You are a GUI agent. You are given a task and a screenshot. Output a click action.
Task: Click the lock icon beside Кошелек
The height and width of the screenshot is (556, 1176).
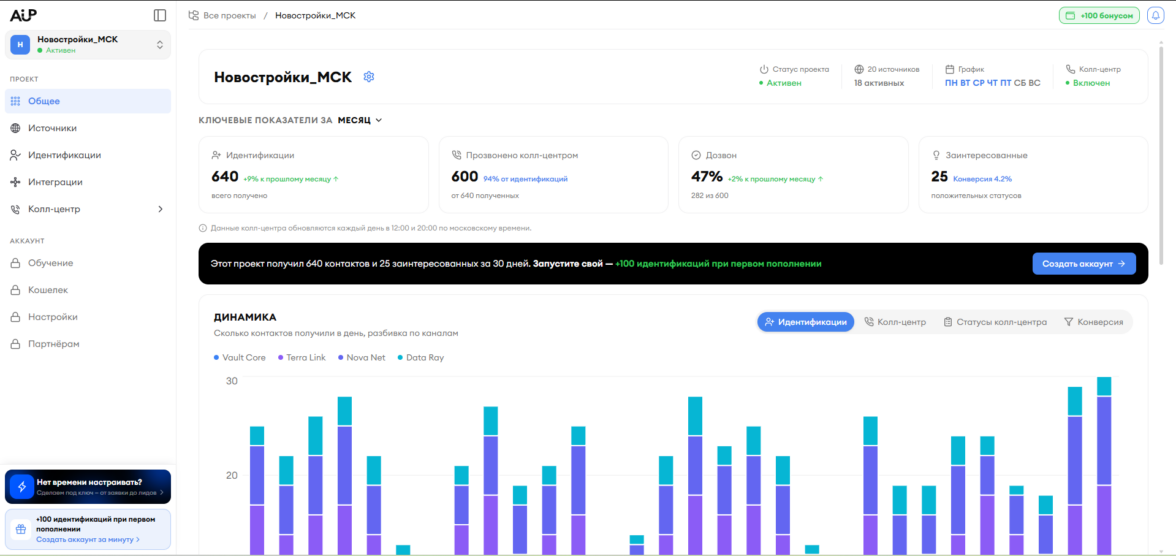tap(15, 290)
